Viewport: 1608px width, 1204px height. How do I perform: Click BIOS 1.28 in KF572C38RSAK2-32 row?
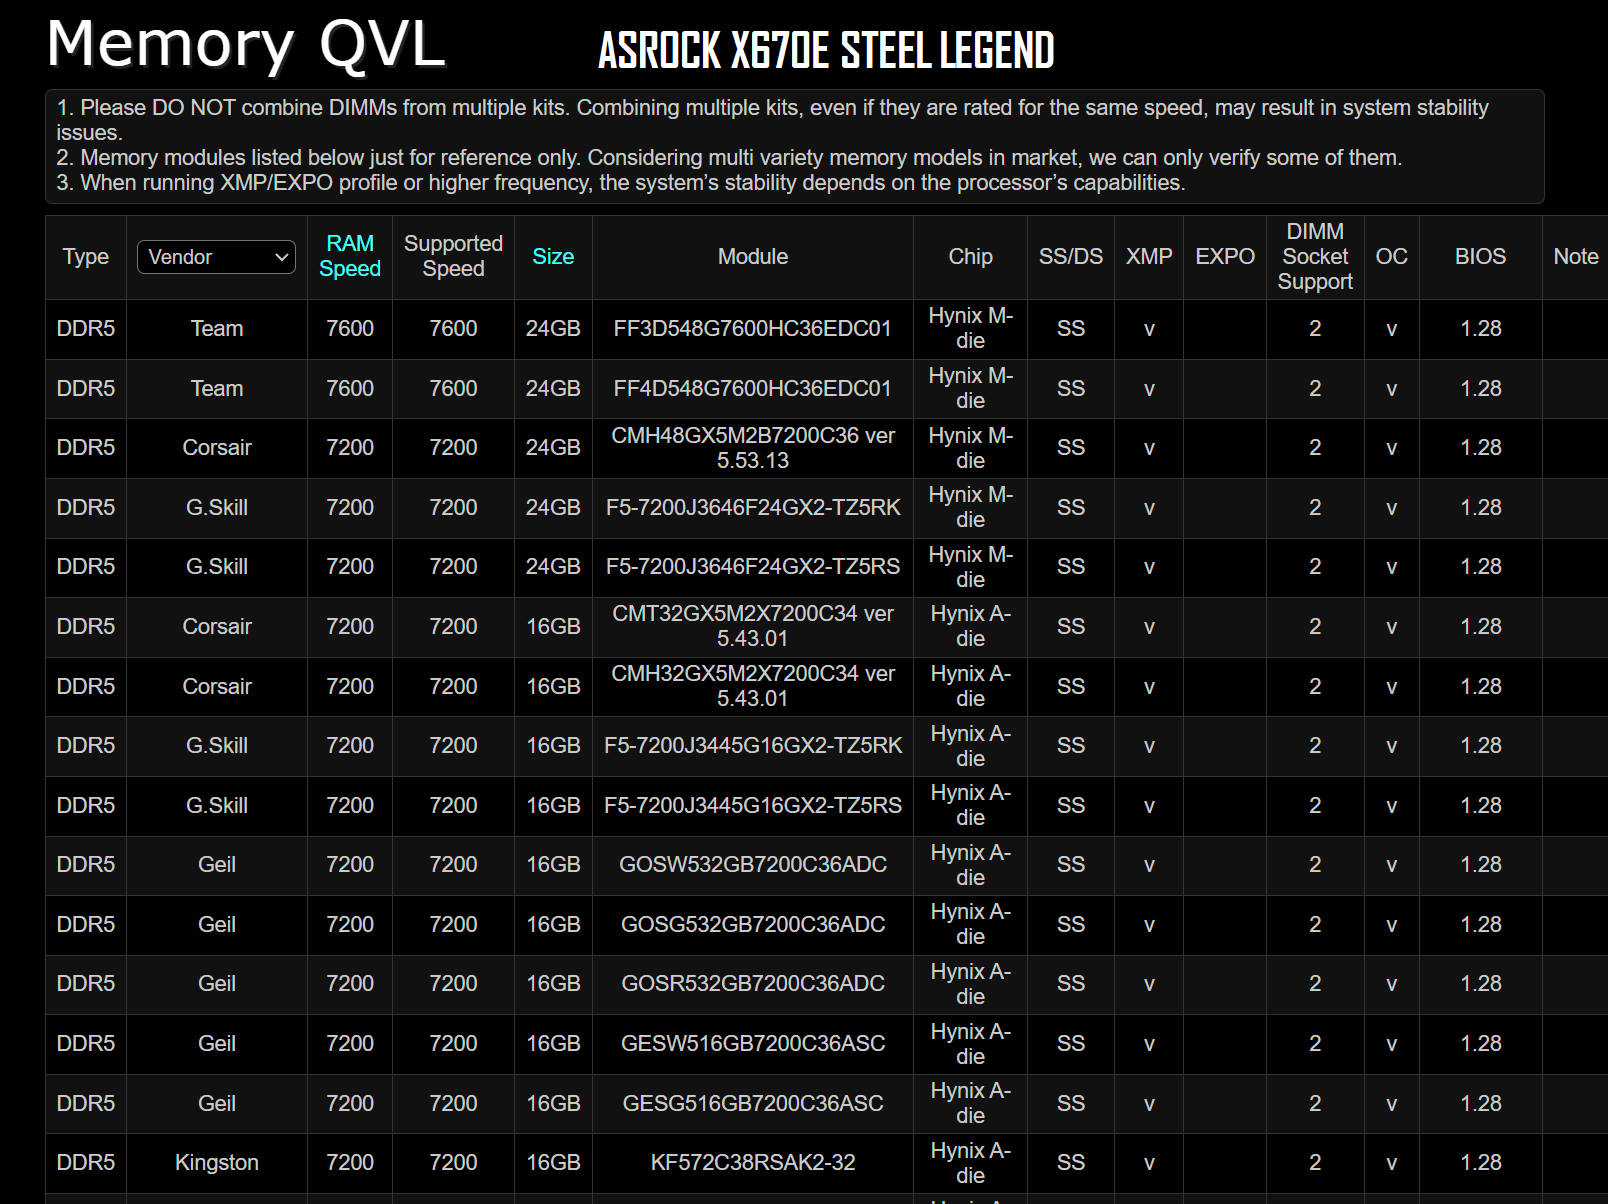click(x=1480, y=1163)
